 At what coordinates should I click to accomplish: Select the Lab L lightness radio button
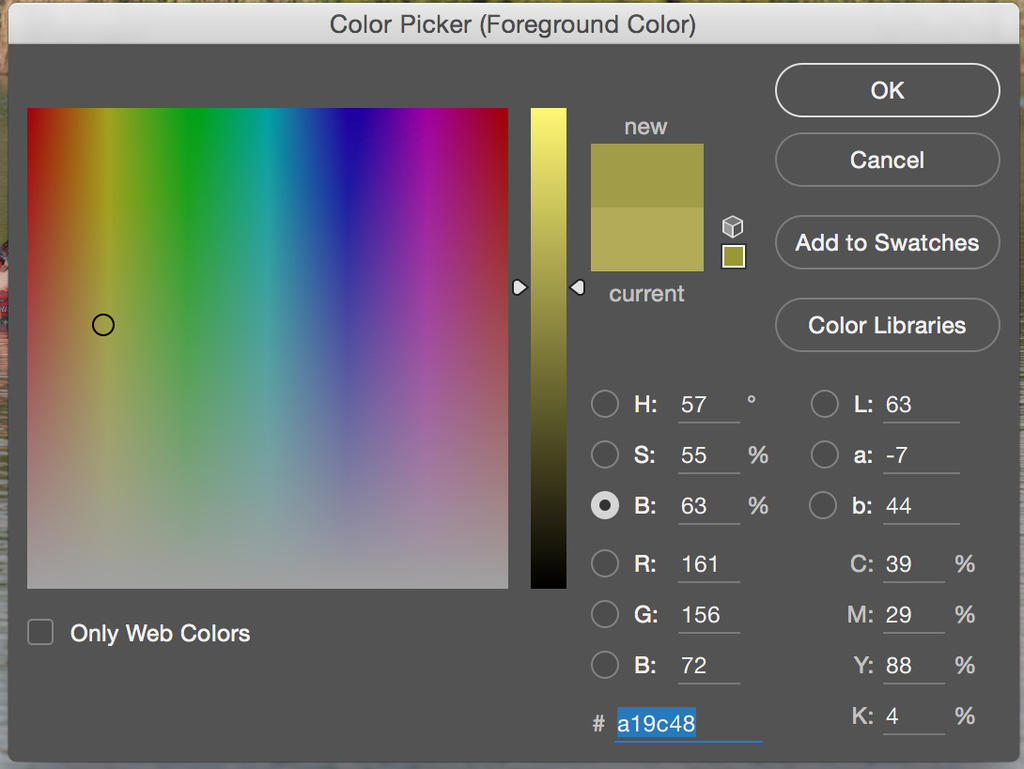[825, 404]
